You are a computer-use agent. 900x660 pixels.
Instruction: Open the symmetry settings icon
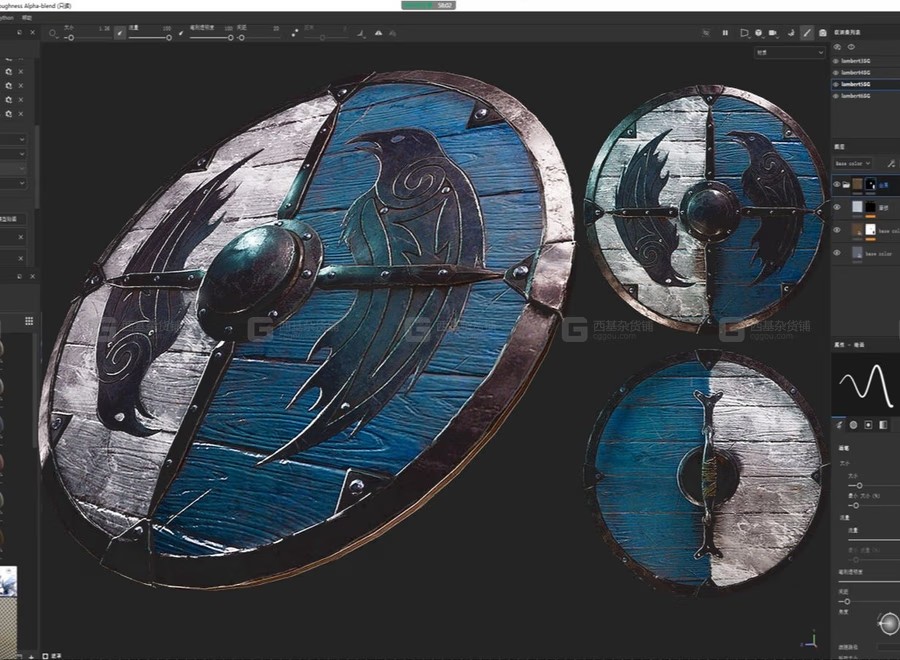tap(361, 34)
